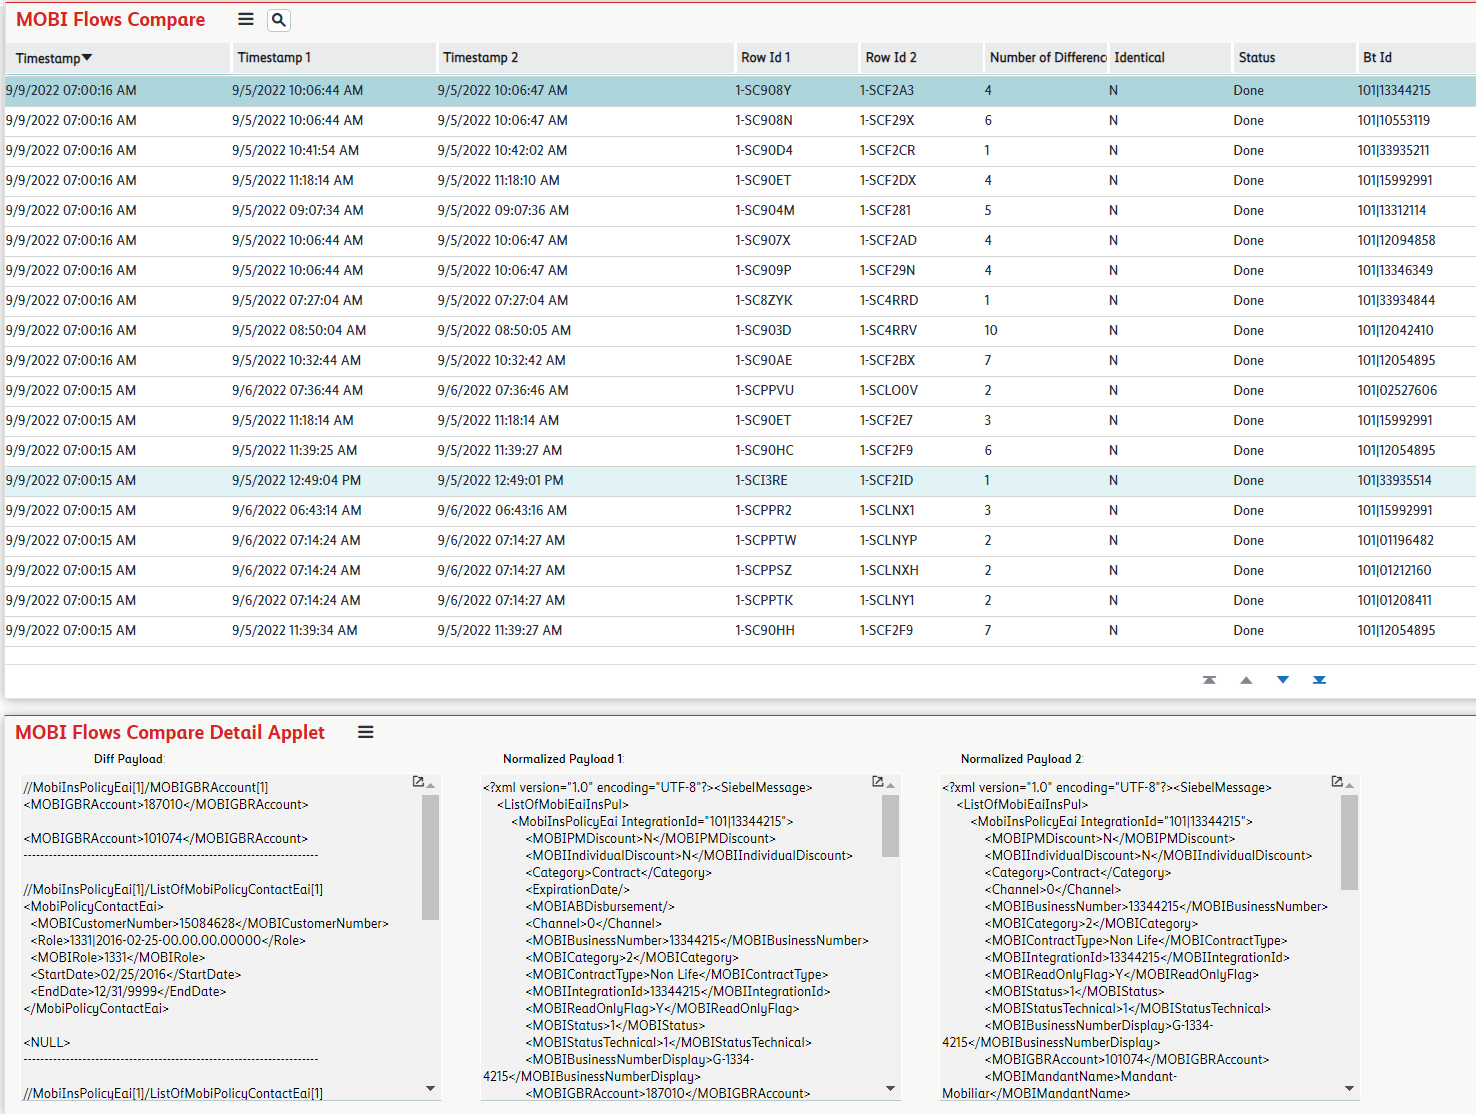Open the MOBI Flows Compare applet menu
Image resolution: width=1476 pixels, height=1116 pixels.
(246, 19)
